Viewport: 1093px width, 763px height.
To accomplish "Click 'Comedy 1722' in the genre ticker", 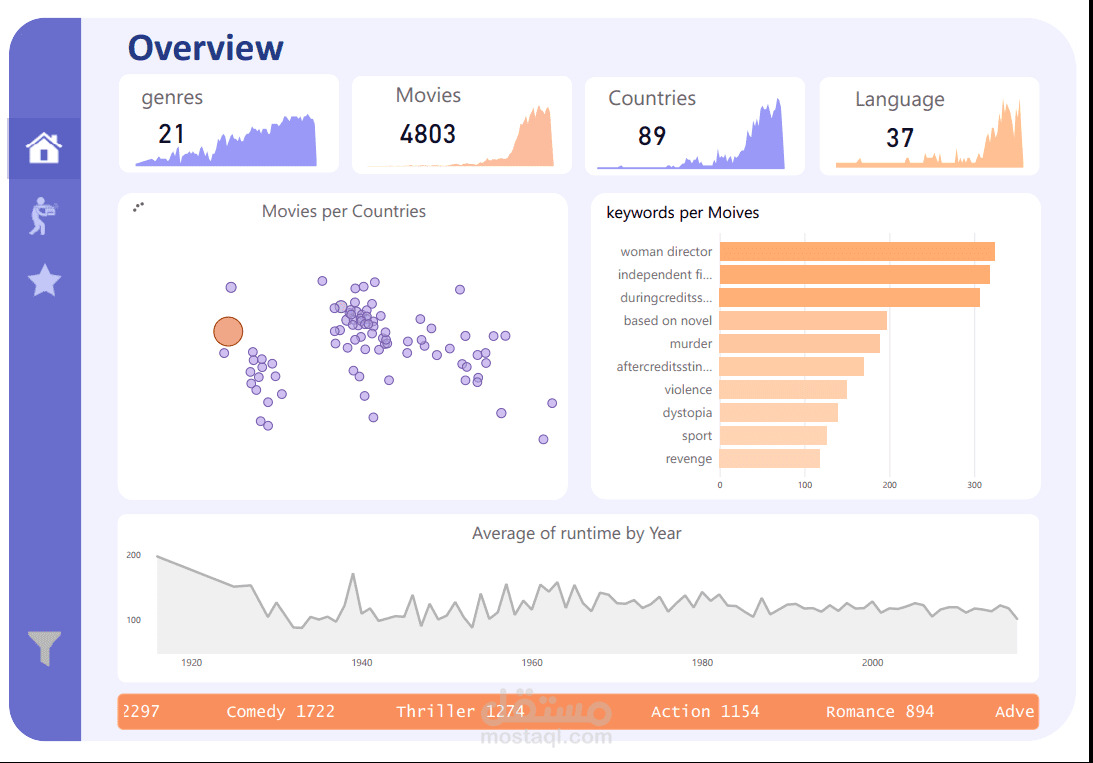I will (281, 711).
